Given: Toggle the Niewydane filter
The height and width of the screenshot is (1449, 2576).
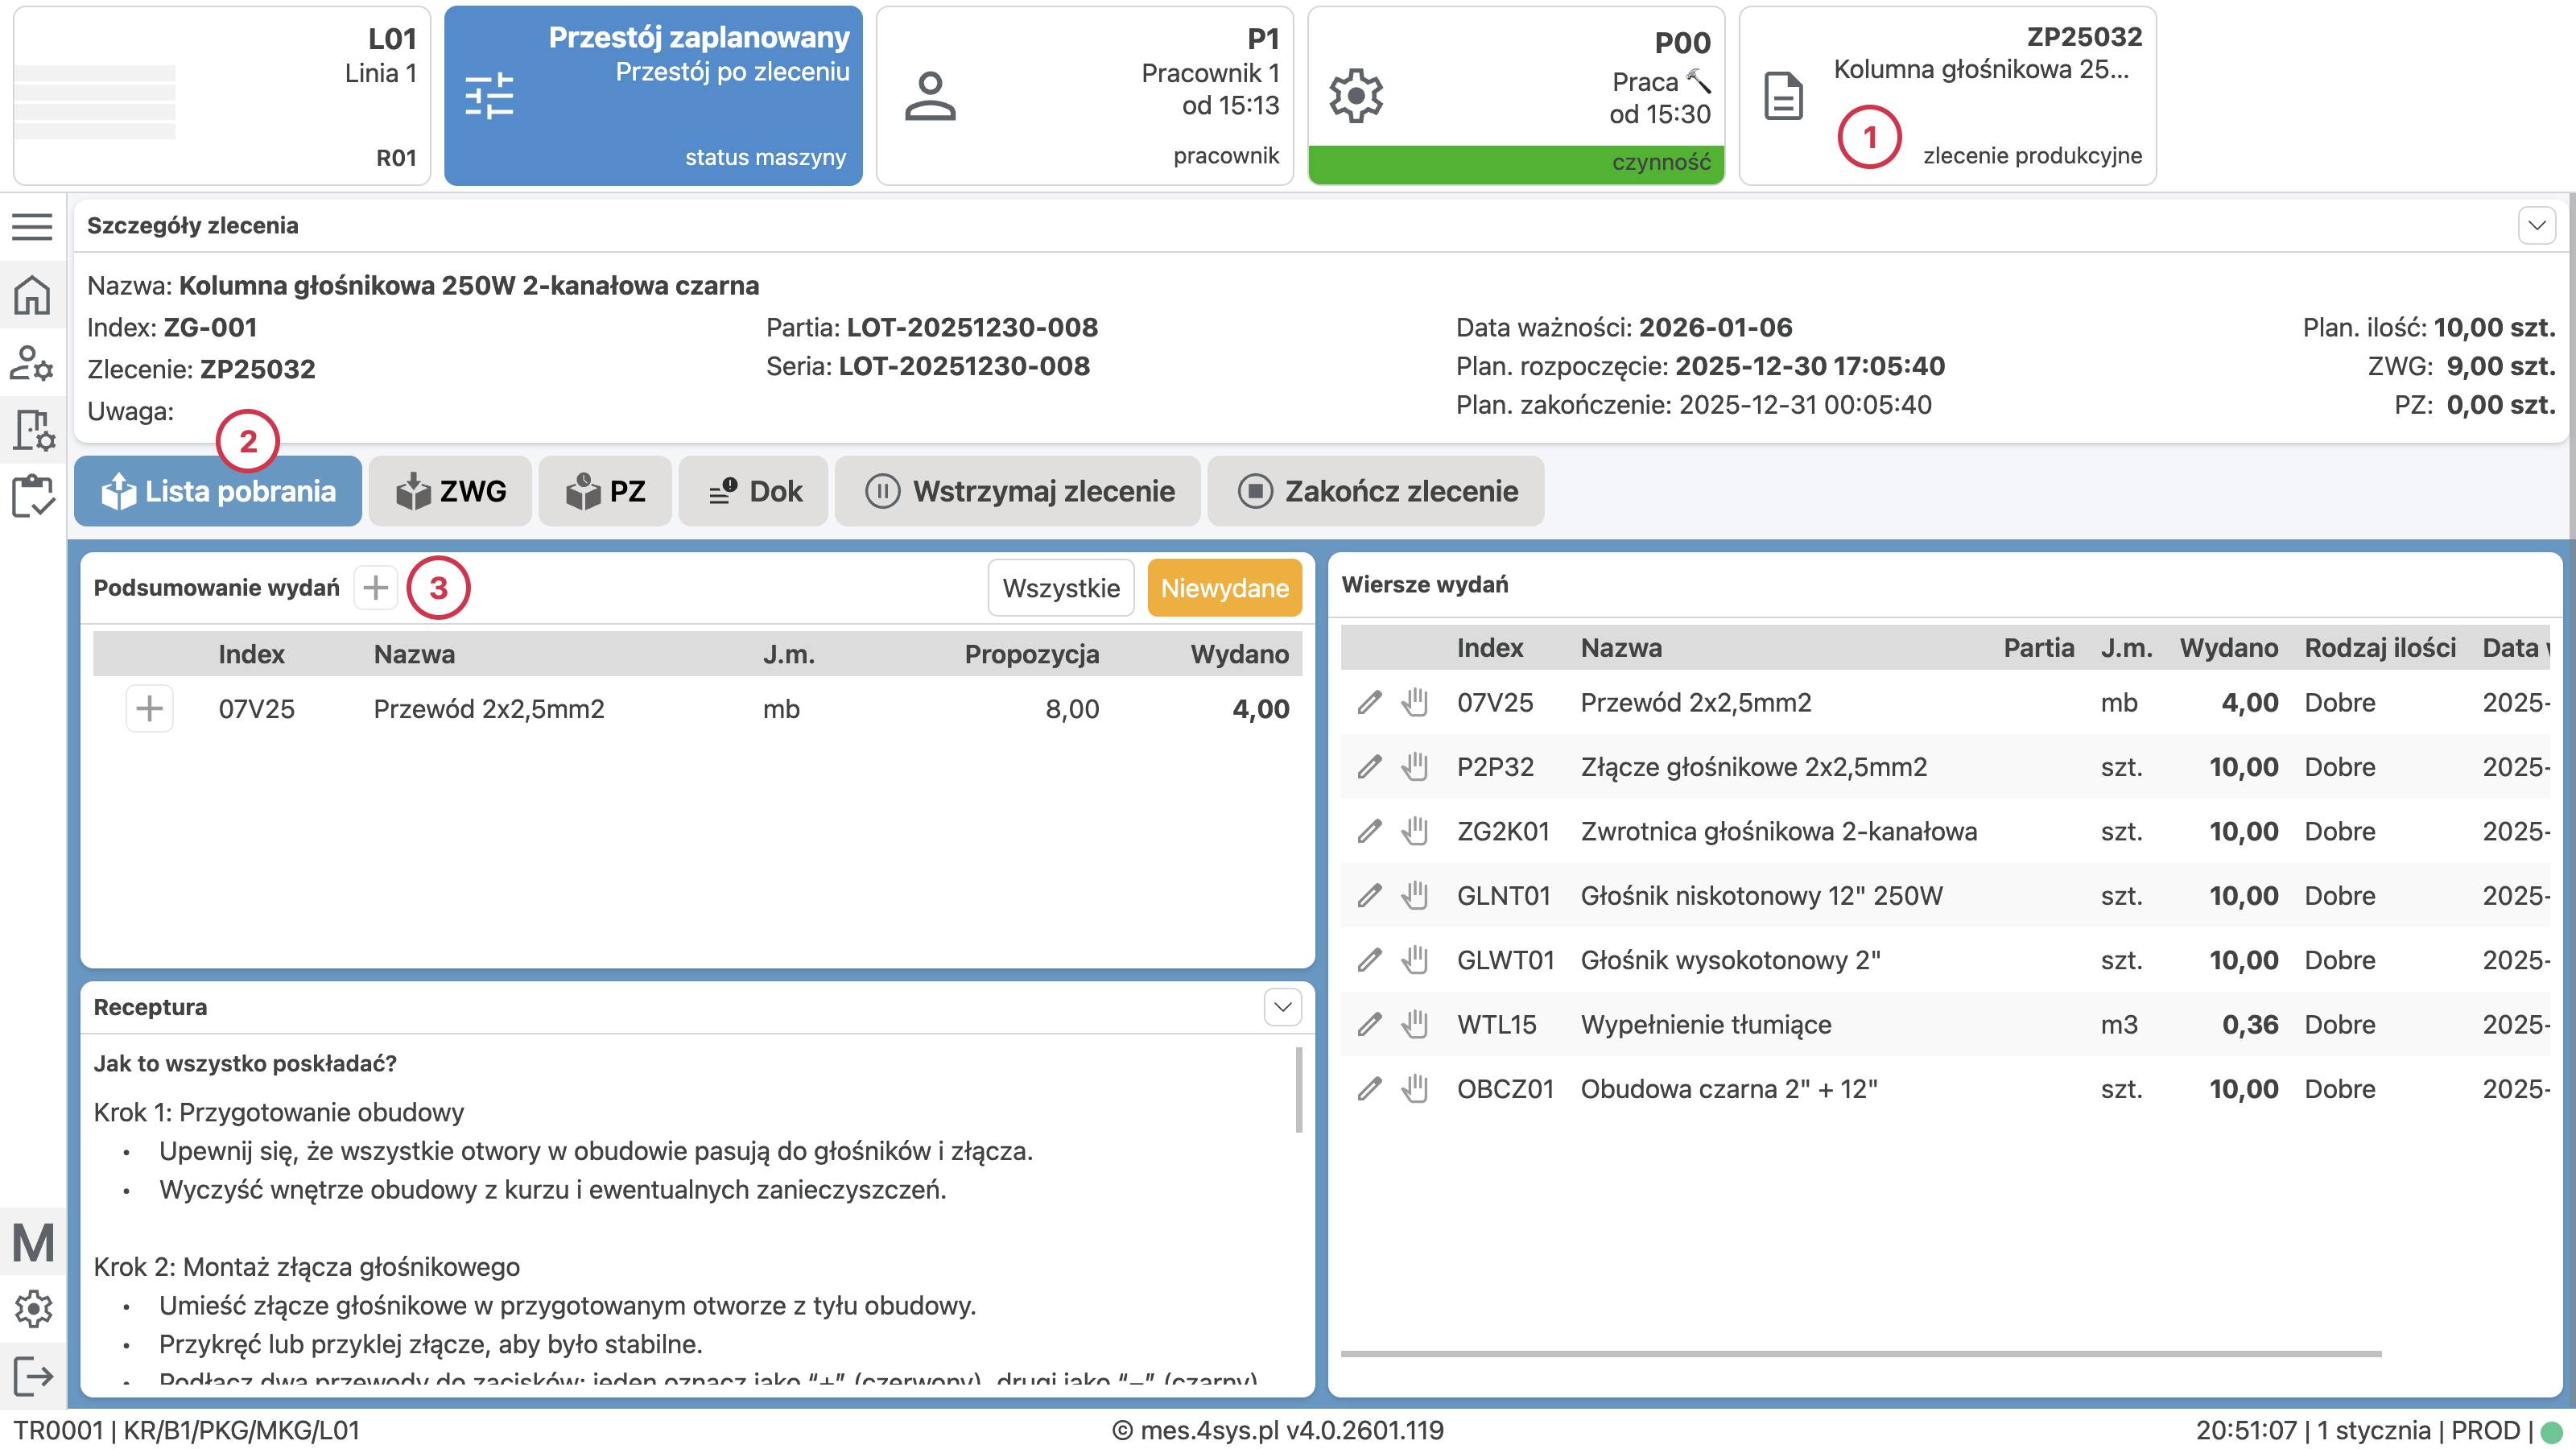Looking at the screenshot, I should click(1225, 588).
